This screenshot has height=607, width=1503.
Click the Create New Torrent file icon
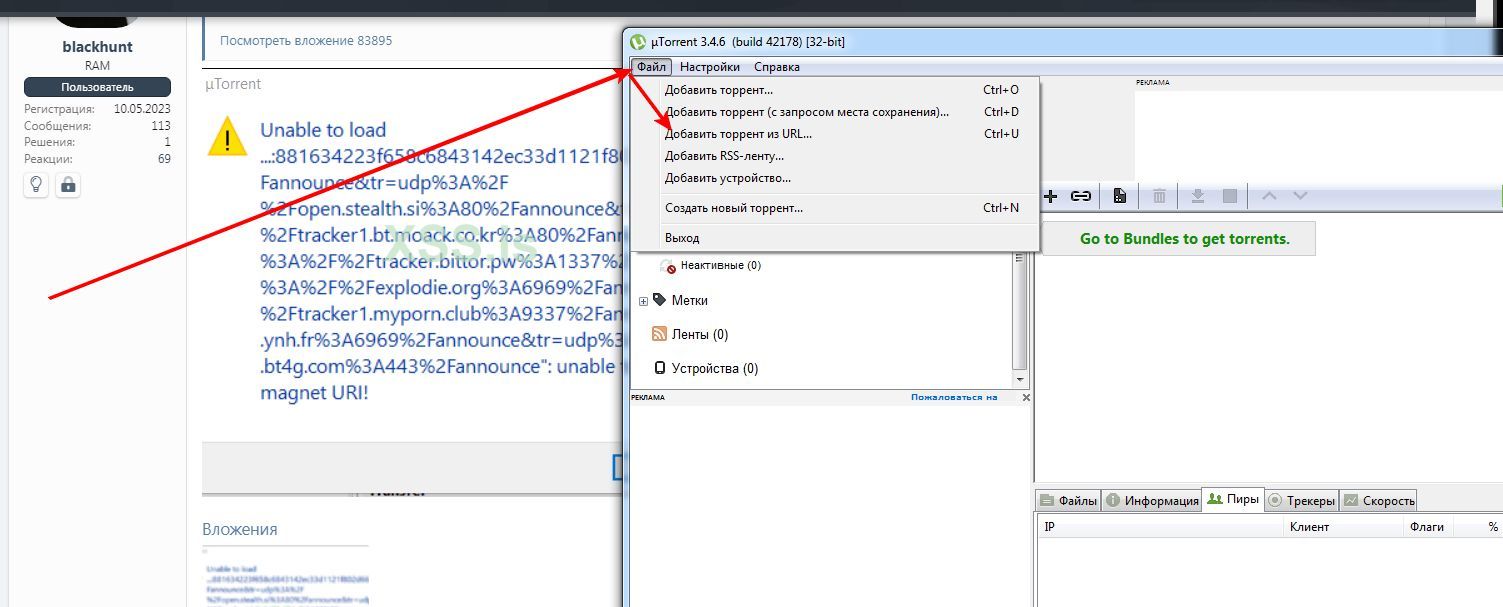pyautogui.click(x=1120, y=196)
